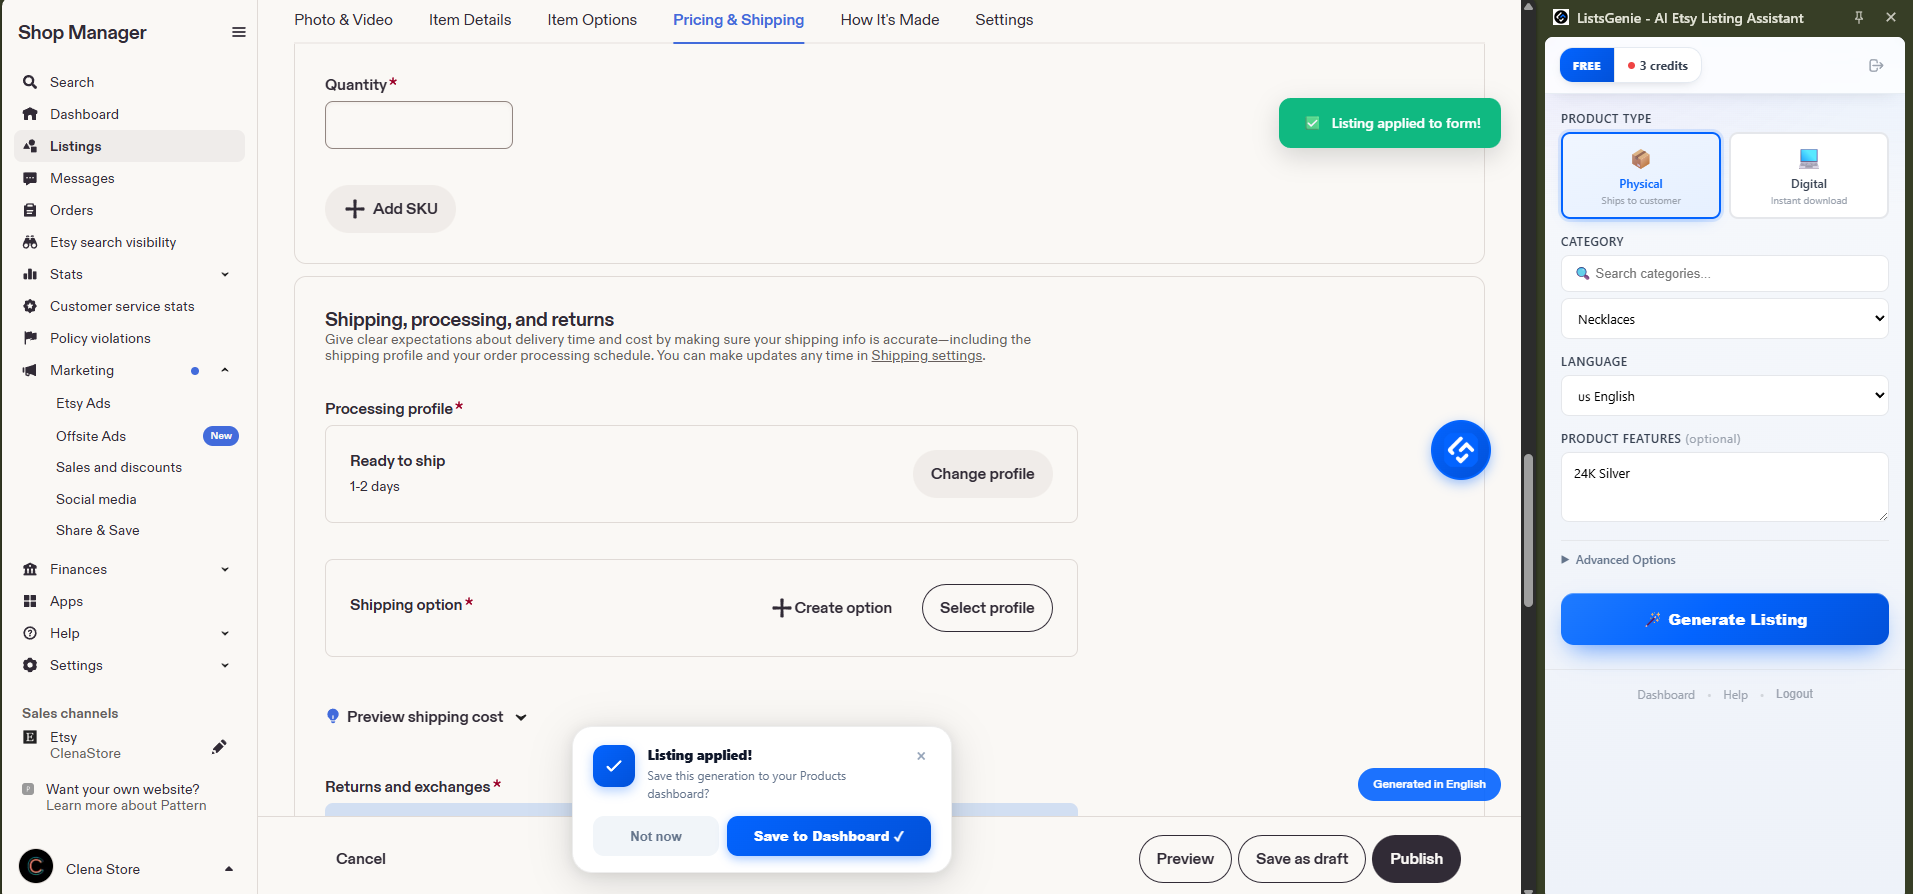Open Sales and discounts
Screen dimensions: 1913x894
(119, 467)
